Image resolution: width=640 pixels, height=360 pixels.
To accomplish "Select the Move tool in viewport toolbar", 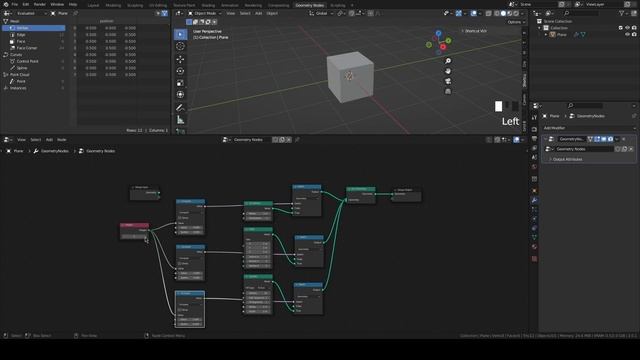I will pos(180,59).
